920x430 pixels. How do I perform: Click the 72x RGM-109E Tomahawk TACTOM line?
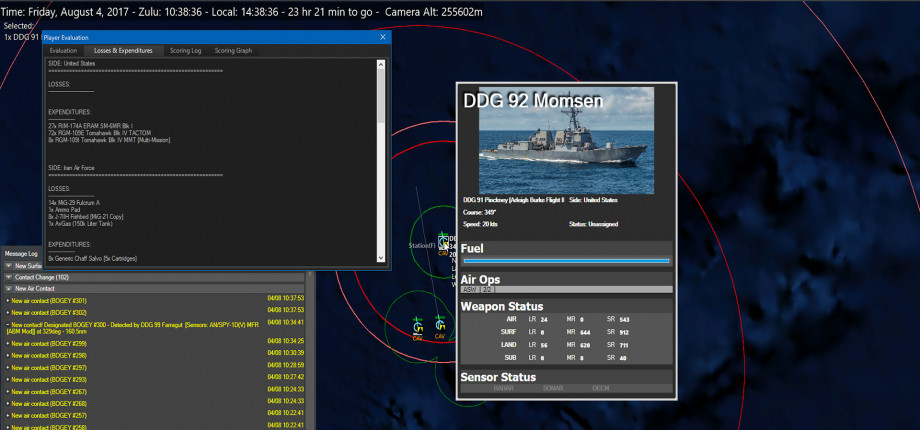tap(100, 133)
